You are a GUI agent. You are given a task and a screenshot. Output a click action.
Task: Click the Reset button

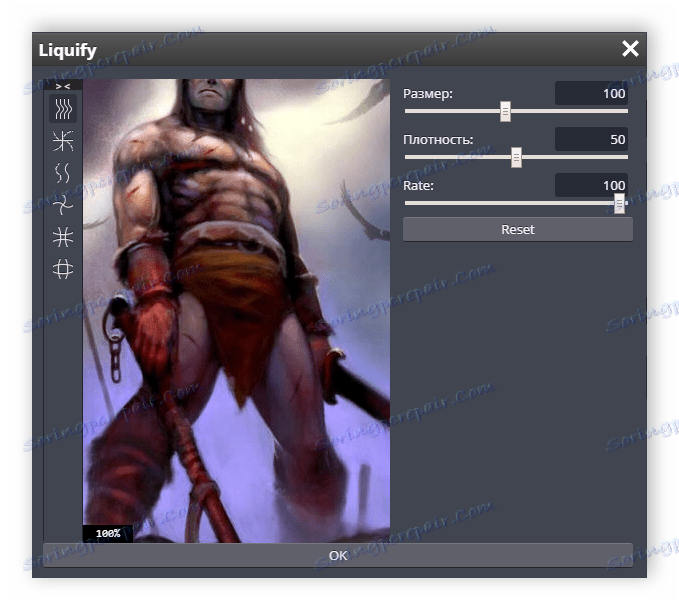click(517, 229)
